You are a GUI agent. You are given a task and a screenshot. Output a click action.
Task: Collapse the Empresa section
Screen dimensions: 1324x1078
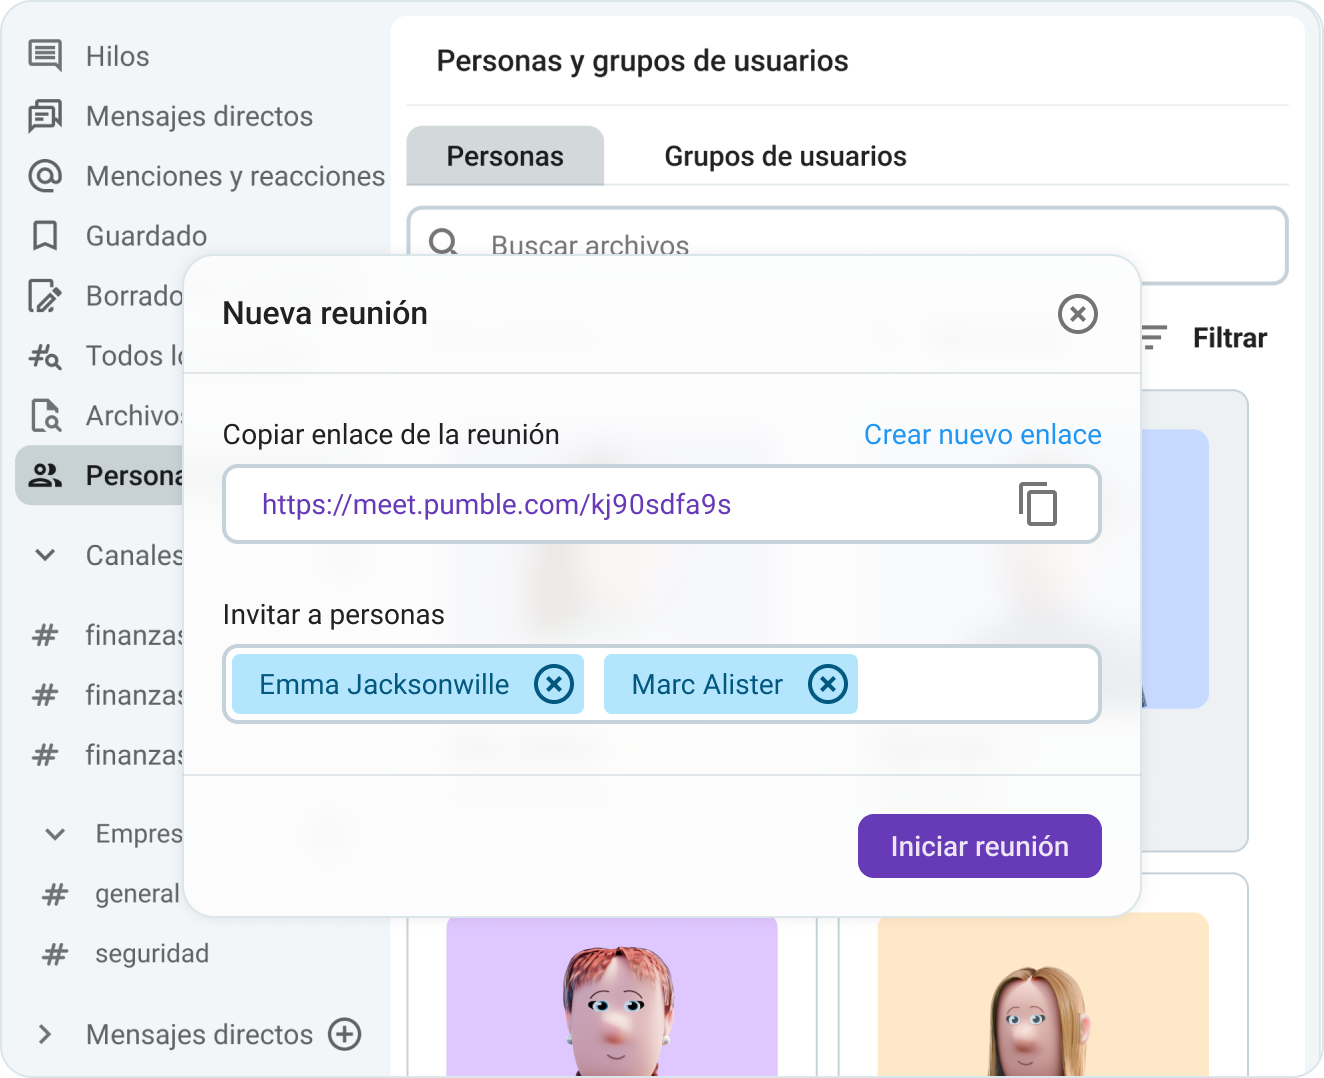click(x=53, y=833)
